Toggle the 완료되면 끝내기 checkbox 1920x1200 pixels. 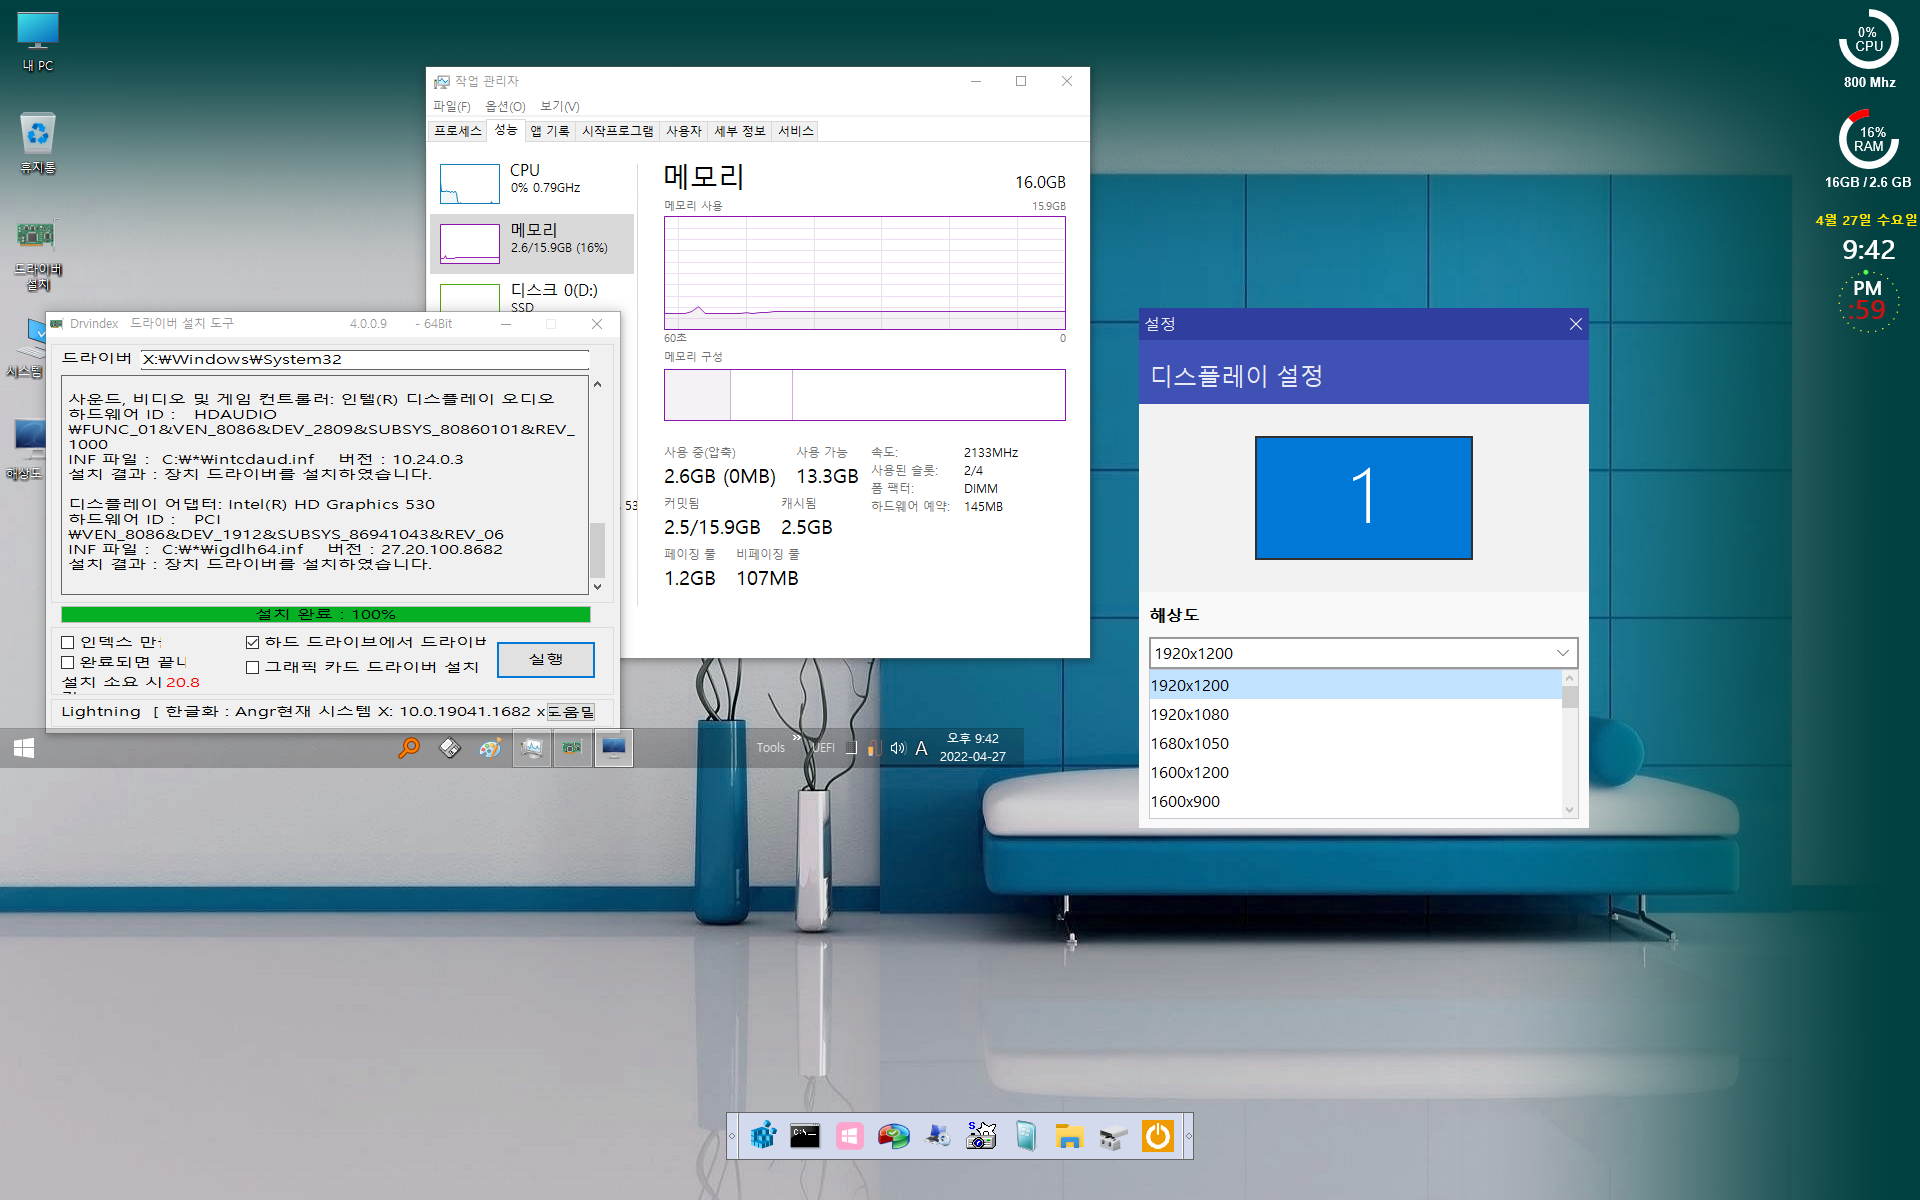pos(68,662)
